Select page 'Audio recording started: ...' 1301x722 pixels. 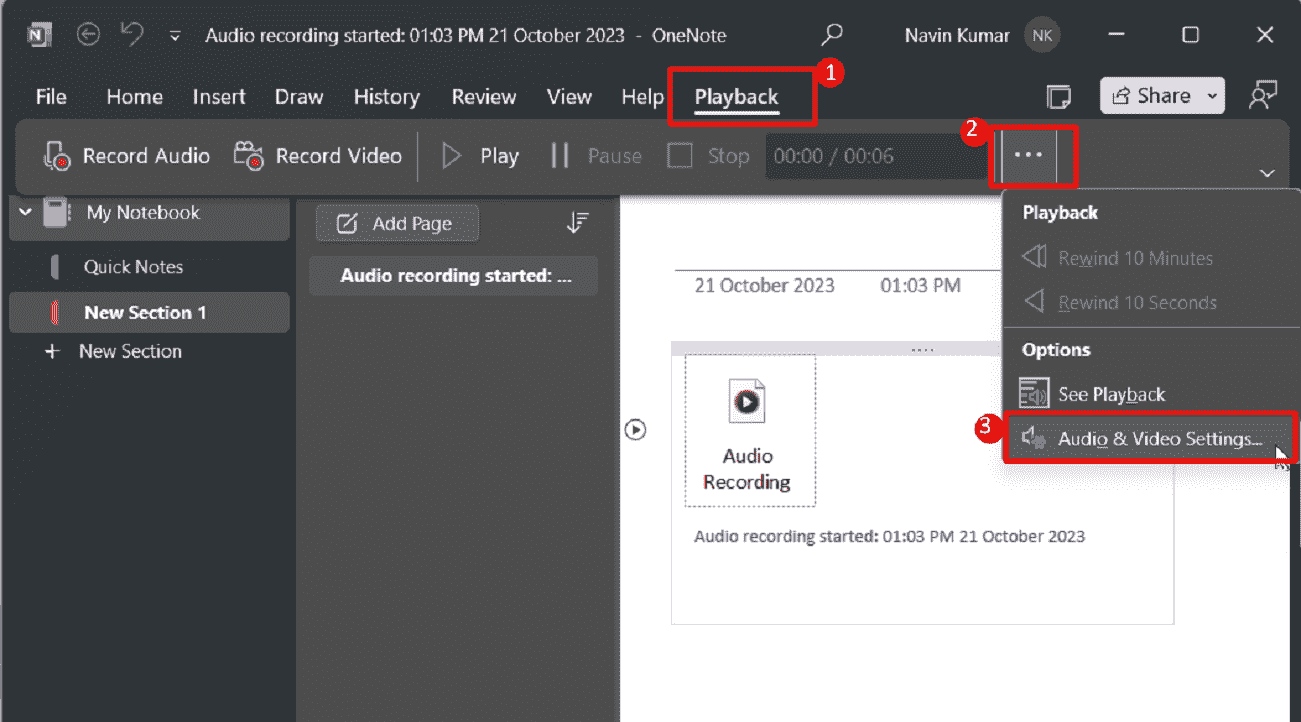453,276
